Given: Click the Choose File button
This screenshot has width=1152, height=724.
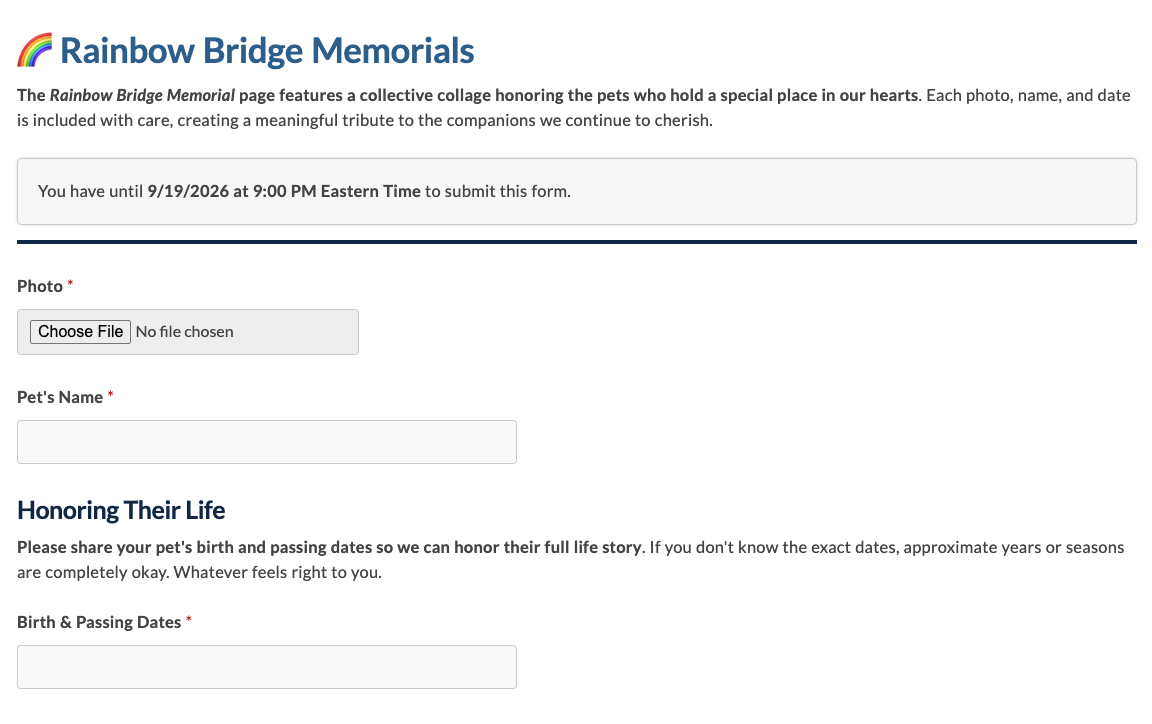Looking at the screenshot, I should coord(80,331).
